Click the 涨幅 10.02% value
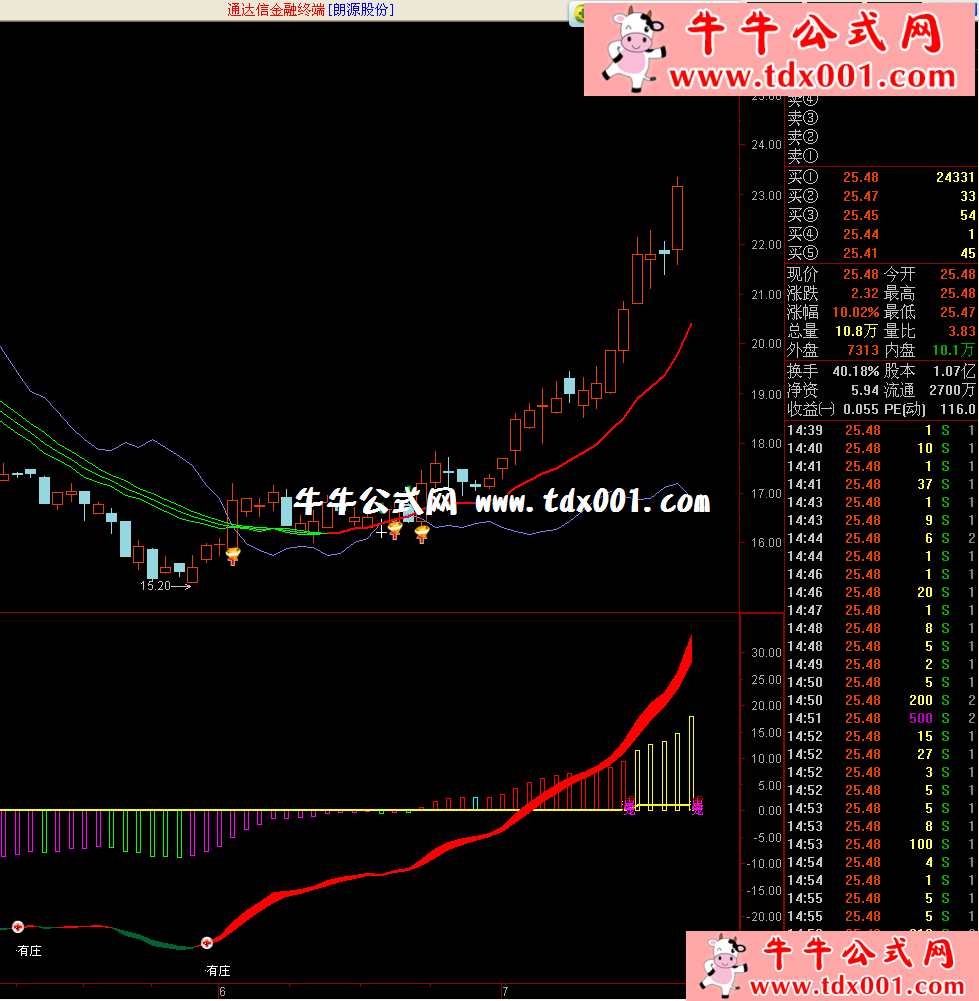The width and height of the screenshot is (979, 1001). pyautogui.click(x=854, y=312)
